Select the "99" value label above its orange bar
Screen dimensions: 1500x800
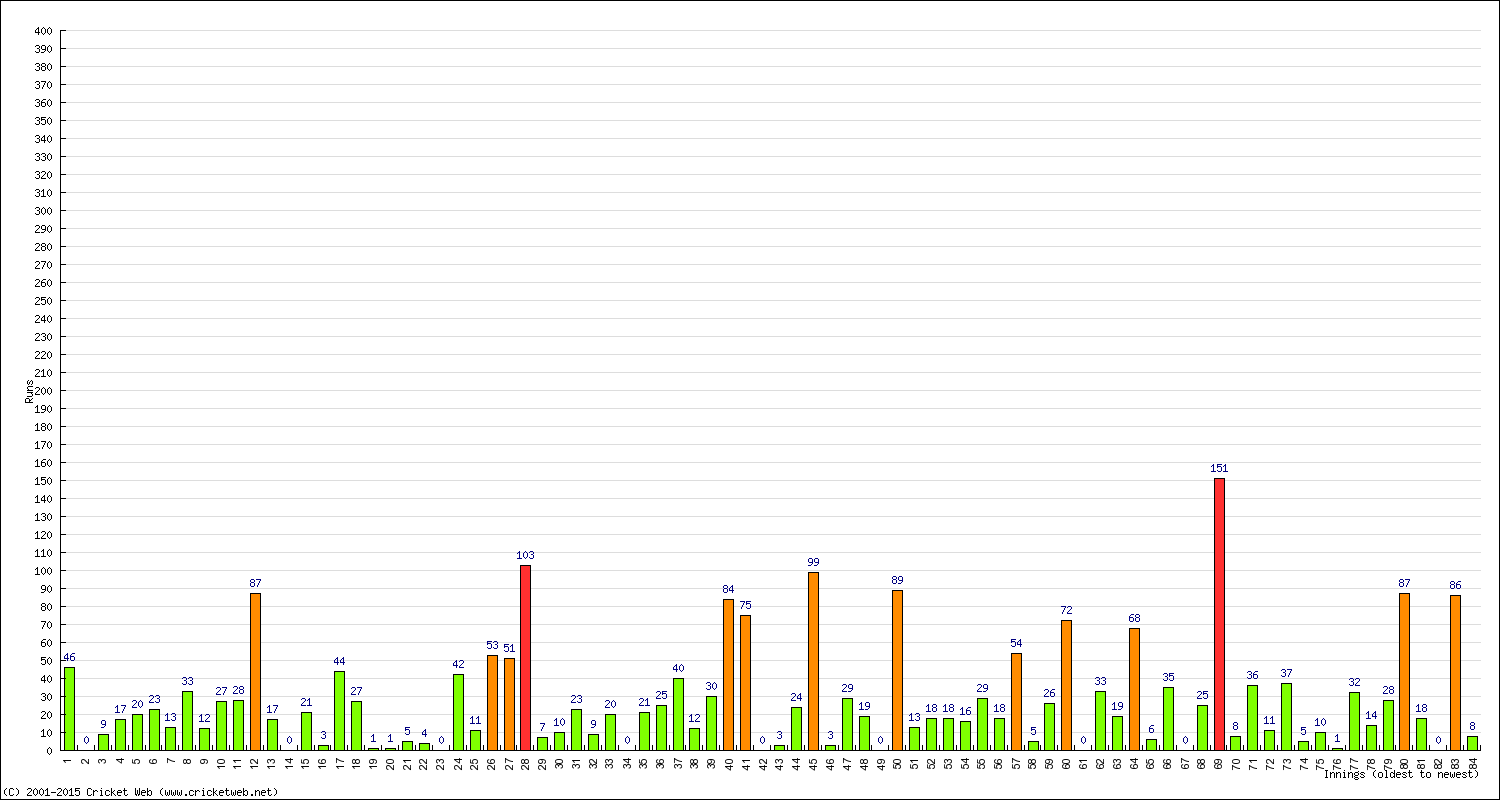[x=813, y=562]
